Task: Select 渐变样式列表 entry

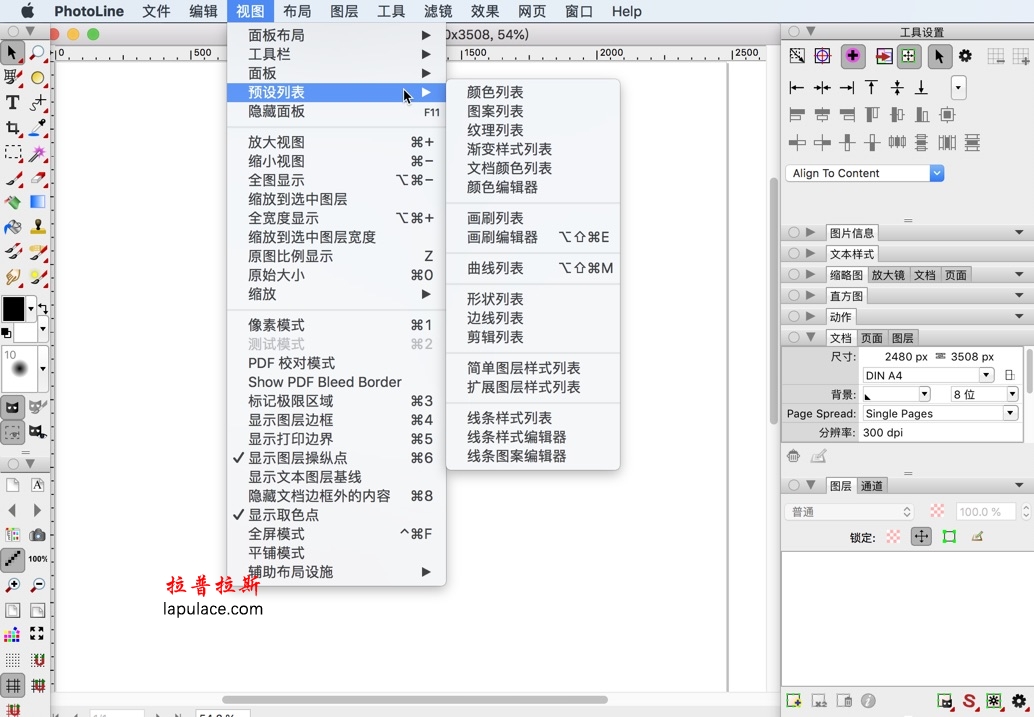Action: click(533, 149)
